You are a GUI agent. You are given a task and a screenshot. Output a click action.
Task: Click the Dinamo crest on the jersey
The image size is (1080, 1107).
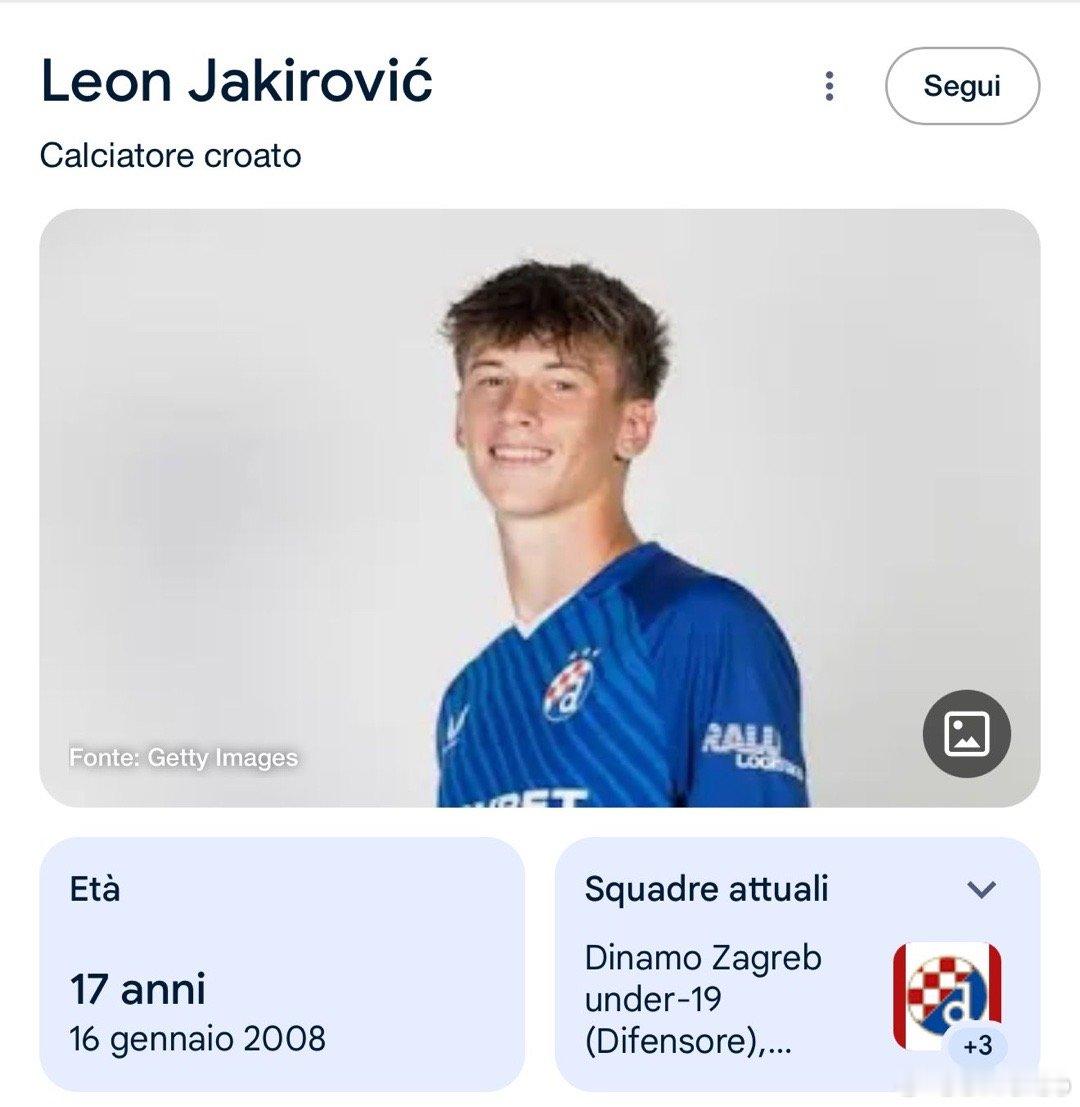(570, 688)
